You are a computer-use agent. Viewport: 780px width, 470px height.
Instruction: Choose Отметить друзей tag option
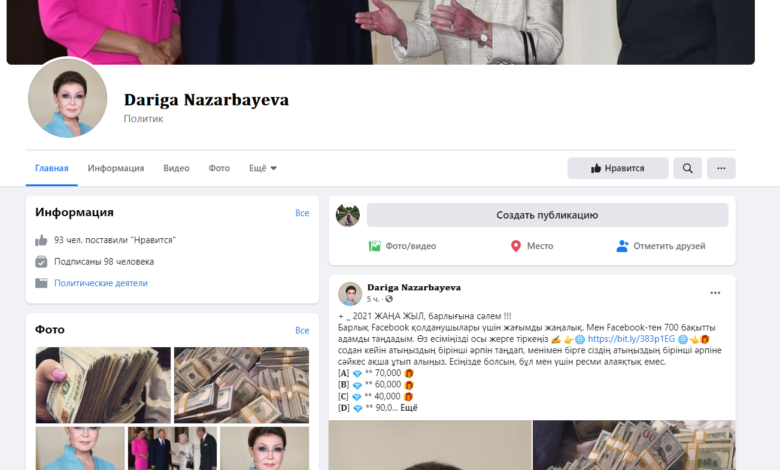[x=661, y=246]
